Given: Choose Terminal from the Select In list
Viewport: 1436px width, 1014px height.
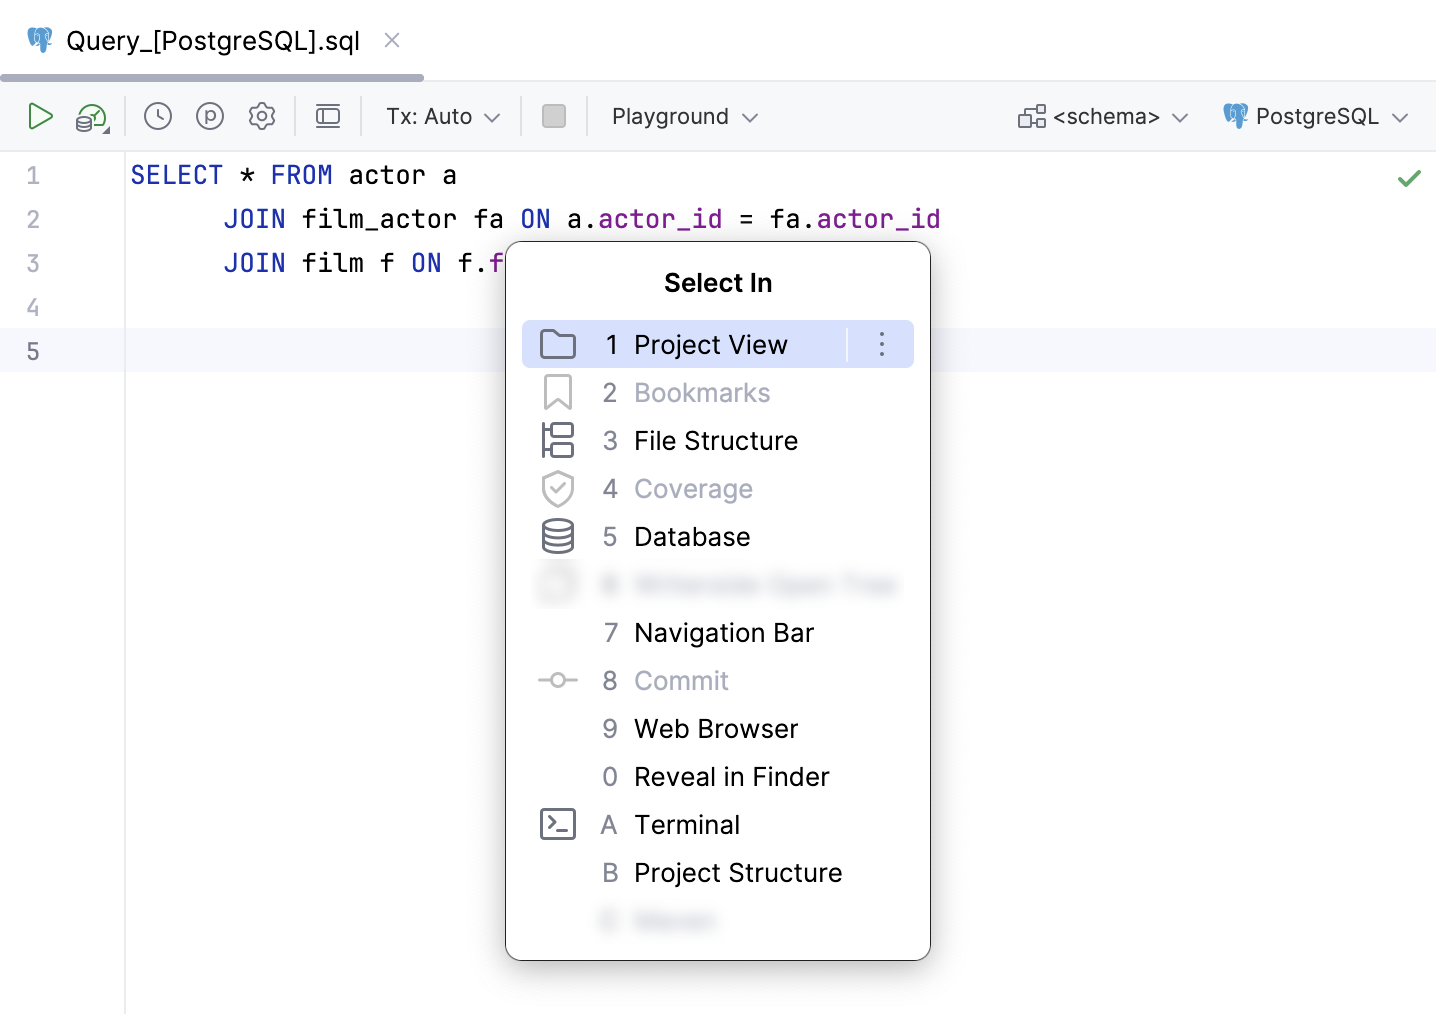Looking at the screenshot, I should (x=687, y=824).
